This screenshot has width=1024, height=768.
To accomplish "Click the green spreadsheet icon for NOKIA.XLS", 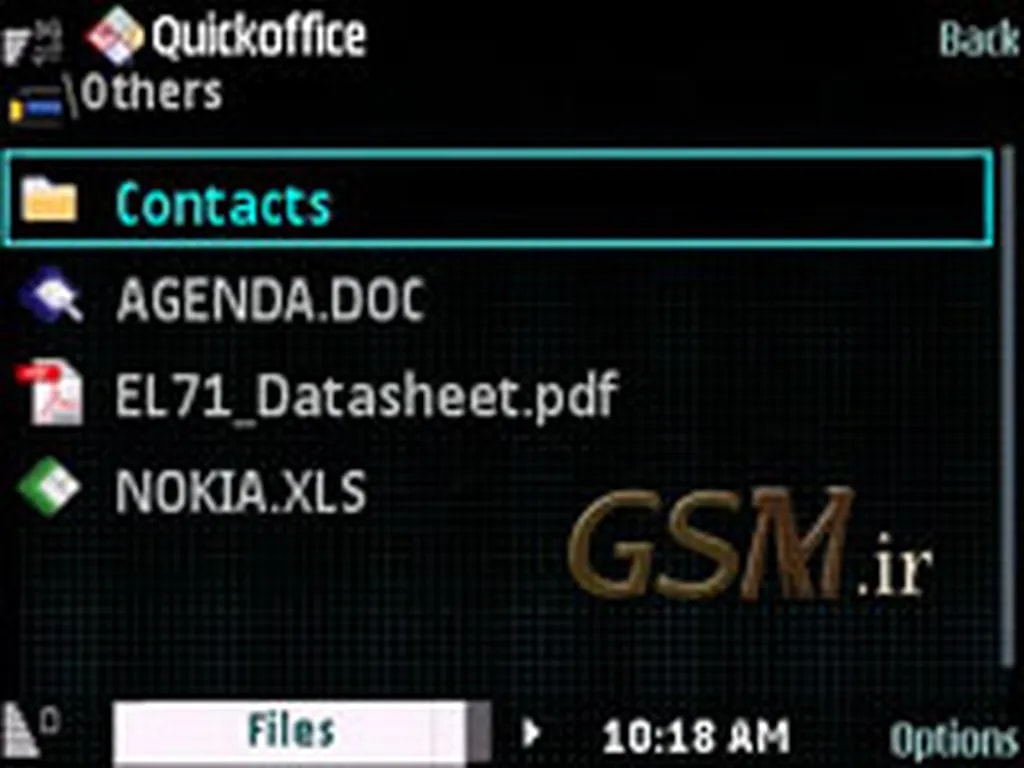I will pyautogui.click(x=49, y=488).
